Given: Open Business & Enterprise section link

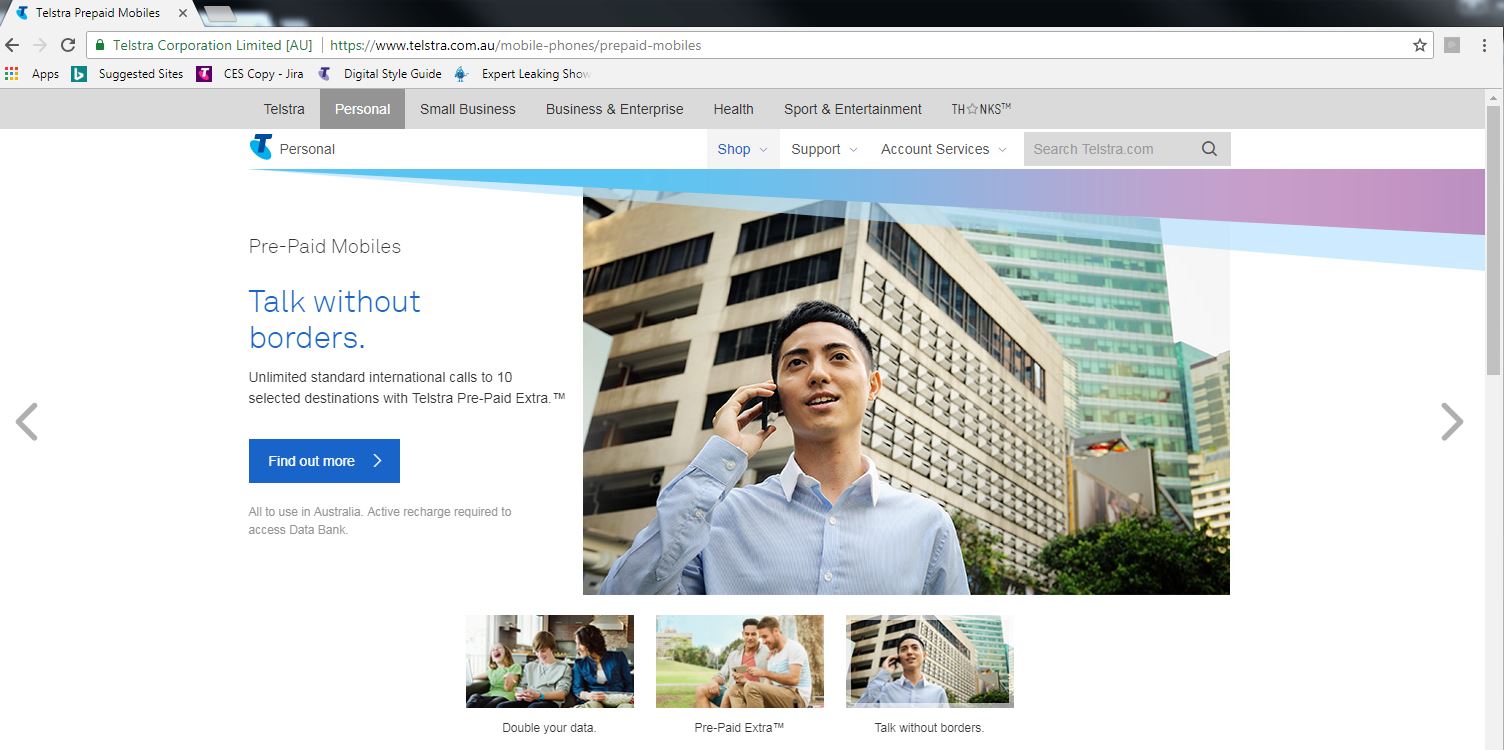Looking at the screenshot, I should point(614,109).
